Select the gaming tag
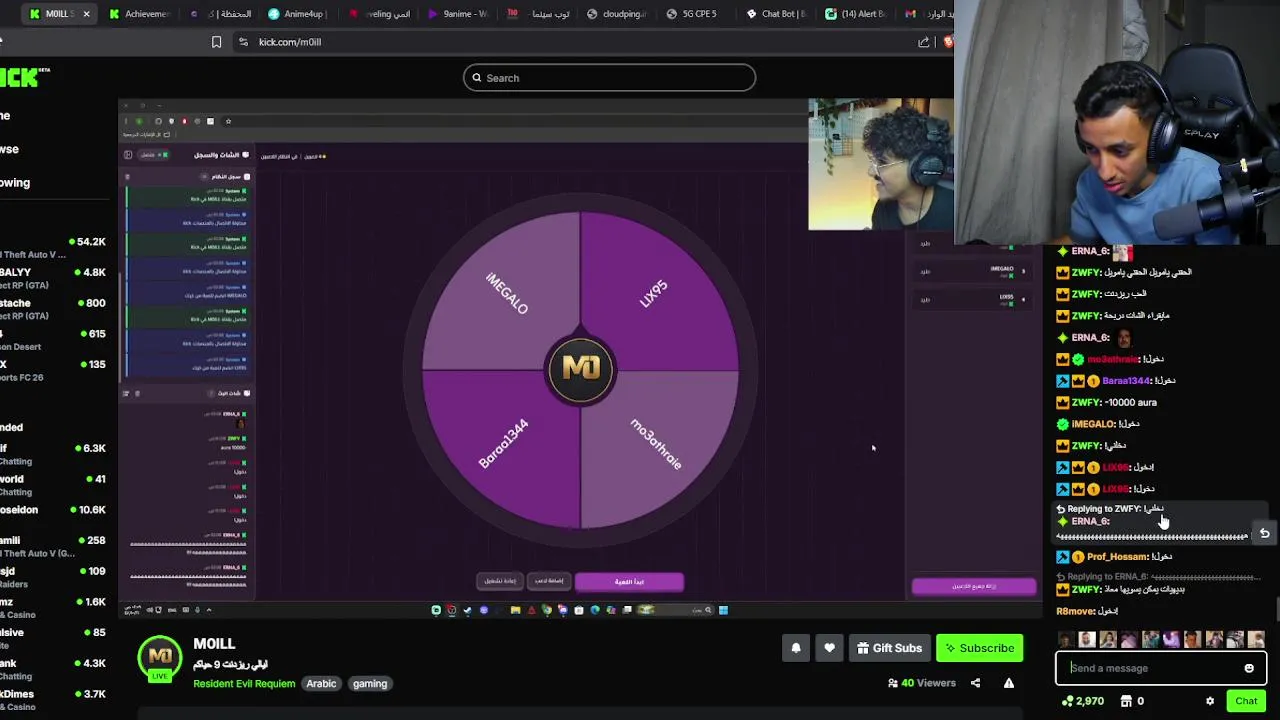1280x720 pixels. coord(370,684)
